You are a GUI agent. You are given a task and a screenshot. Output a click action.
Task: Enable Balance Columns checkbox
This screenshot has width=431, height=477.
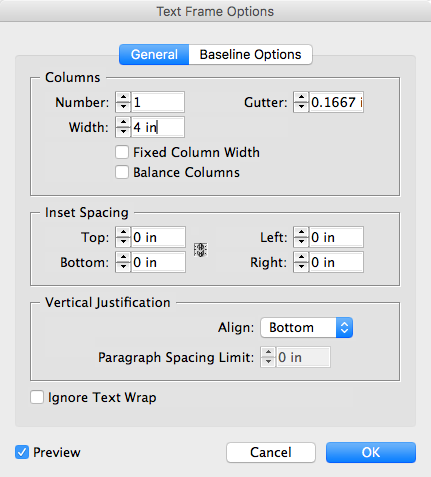(x=122, y=172)
